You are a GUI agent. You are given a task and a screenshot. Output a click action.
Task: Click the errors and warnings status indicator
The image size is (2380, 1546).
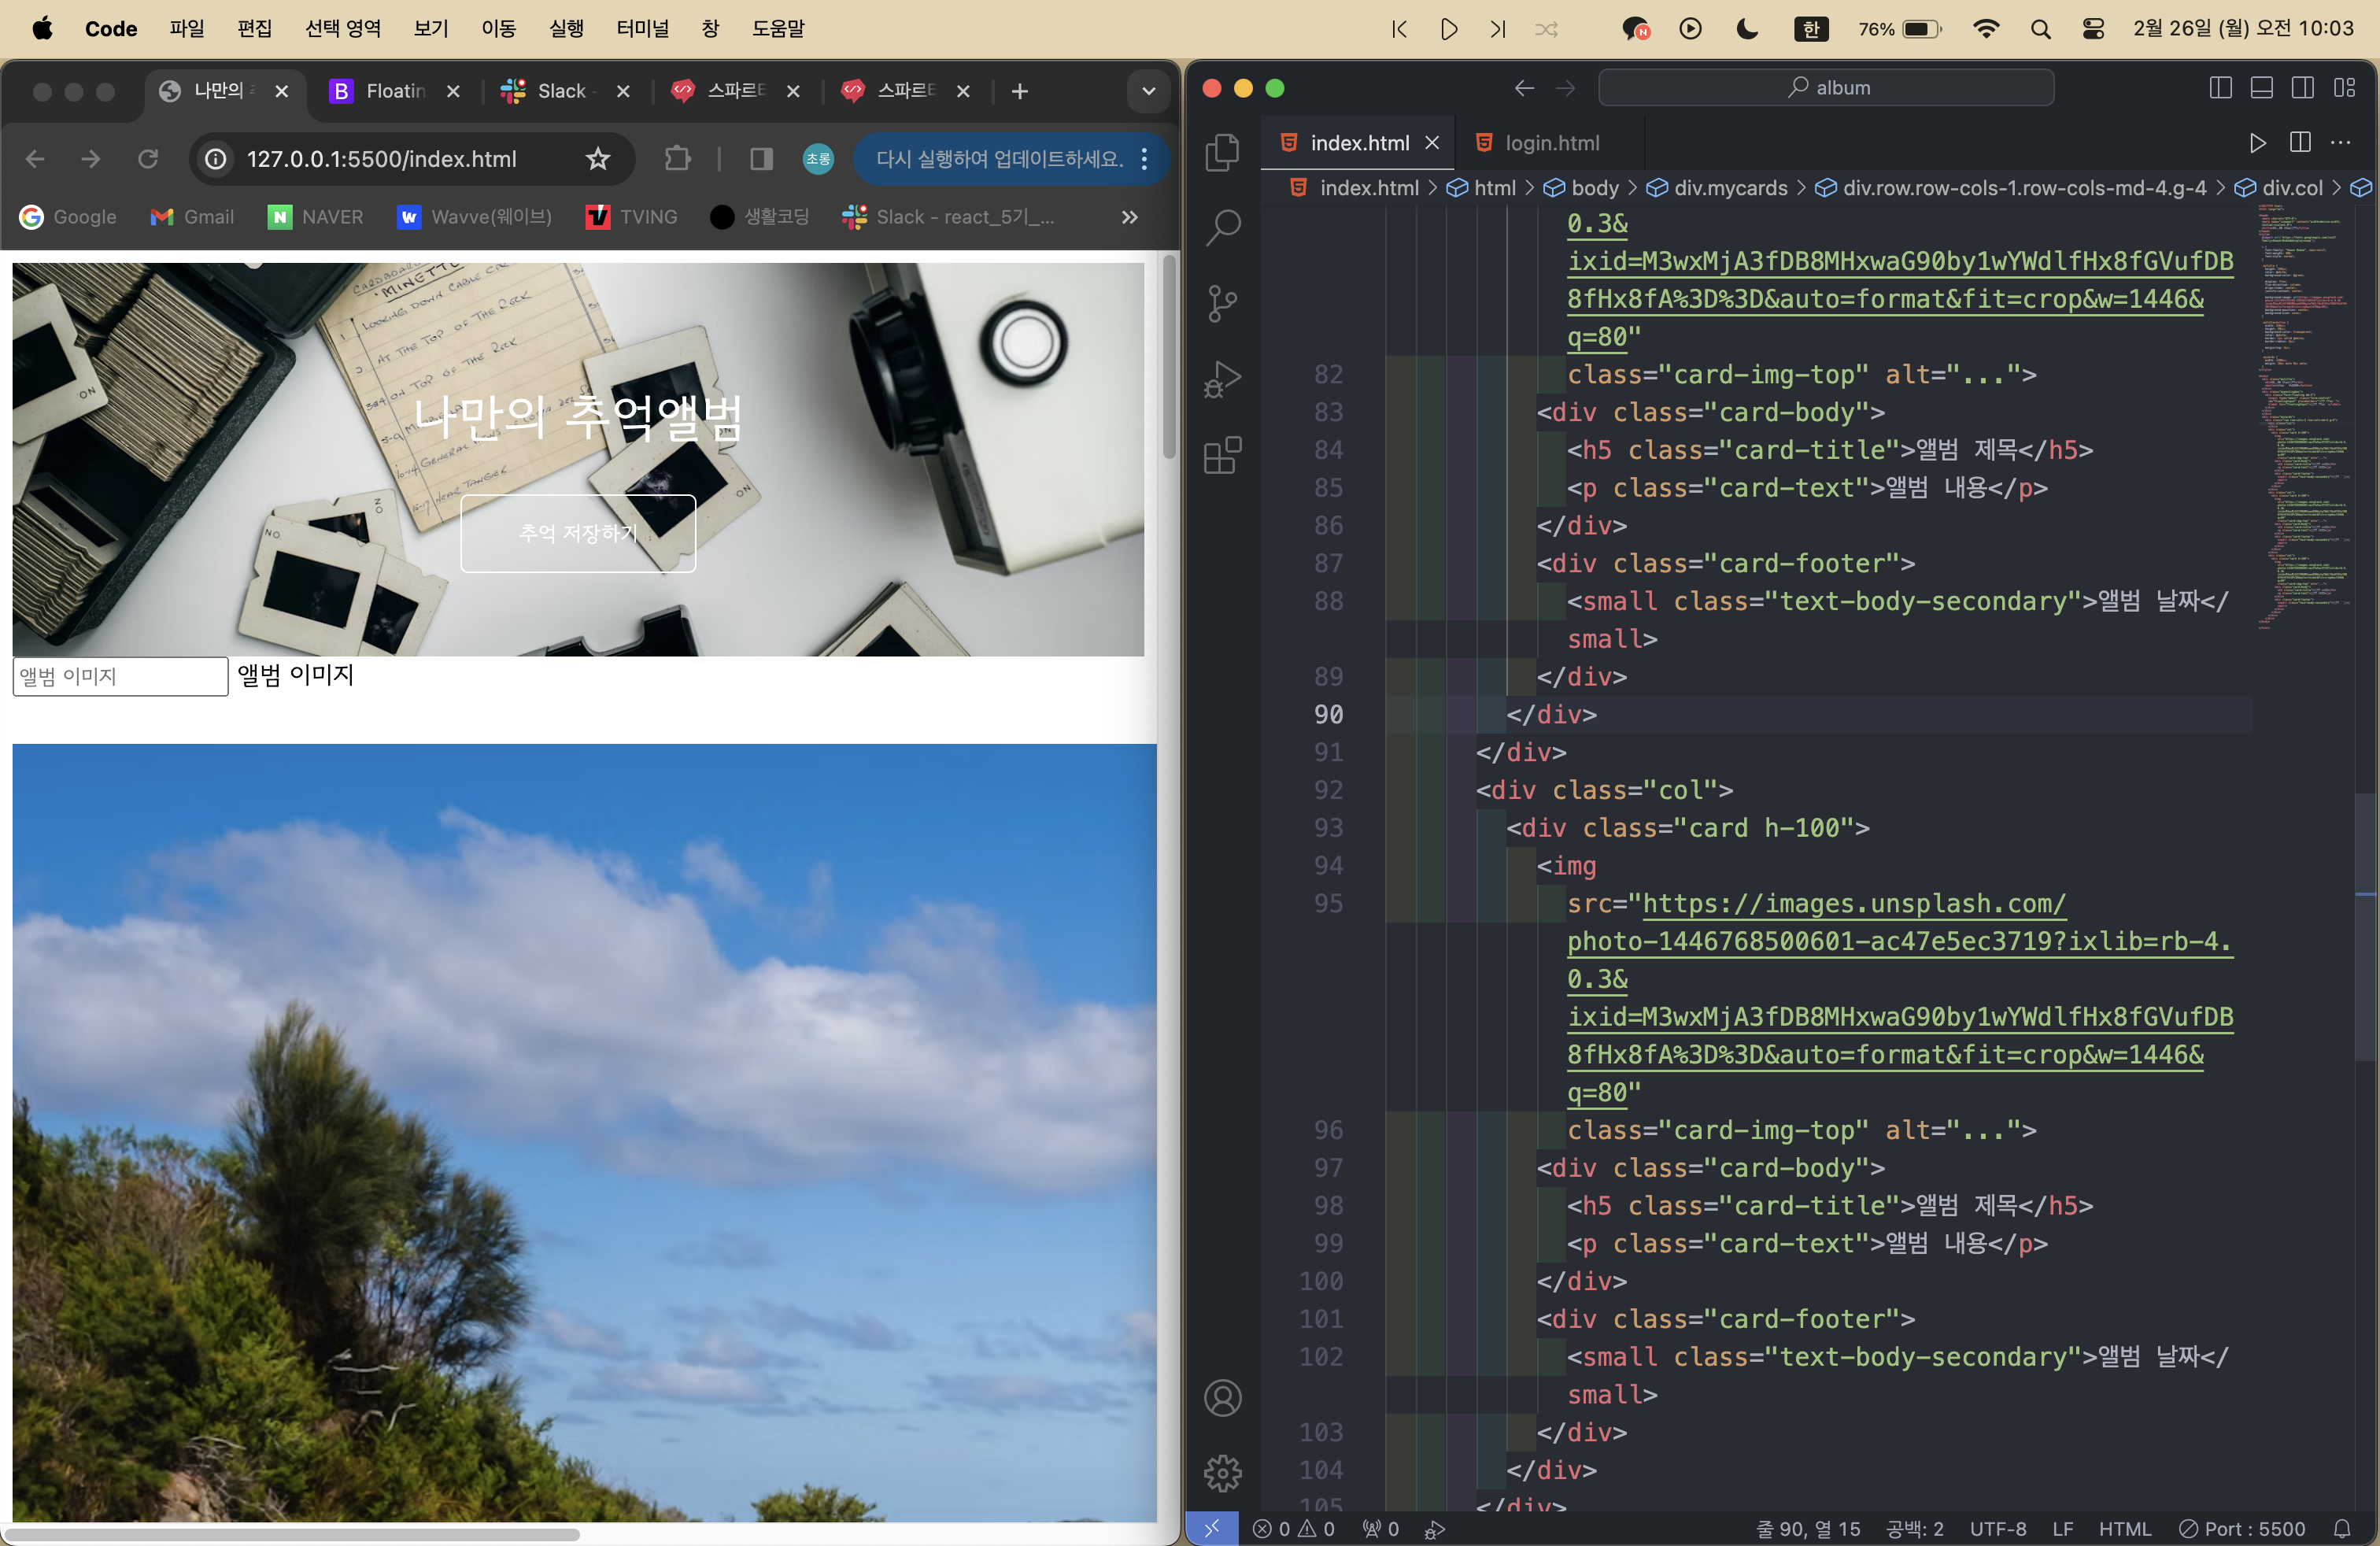click(x=1294, y=1528)
